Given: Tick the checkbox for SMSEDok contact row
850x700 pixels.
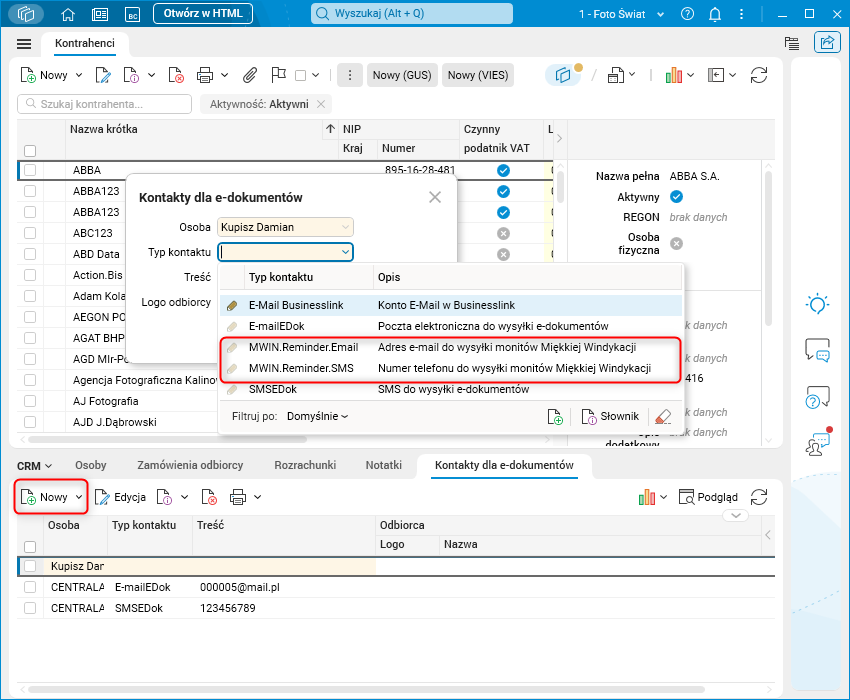Looking at the screenshot, I should click(30, 608).
